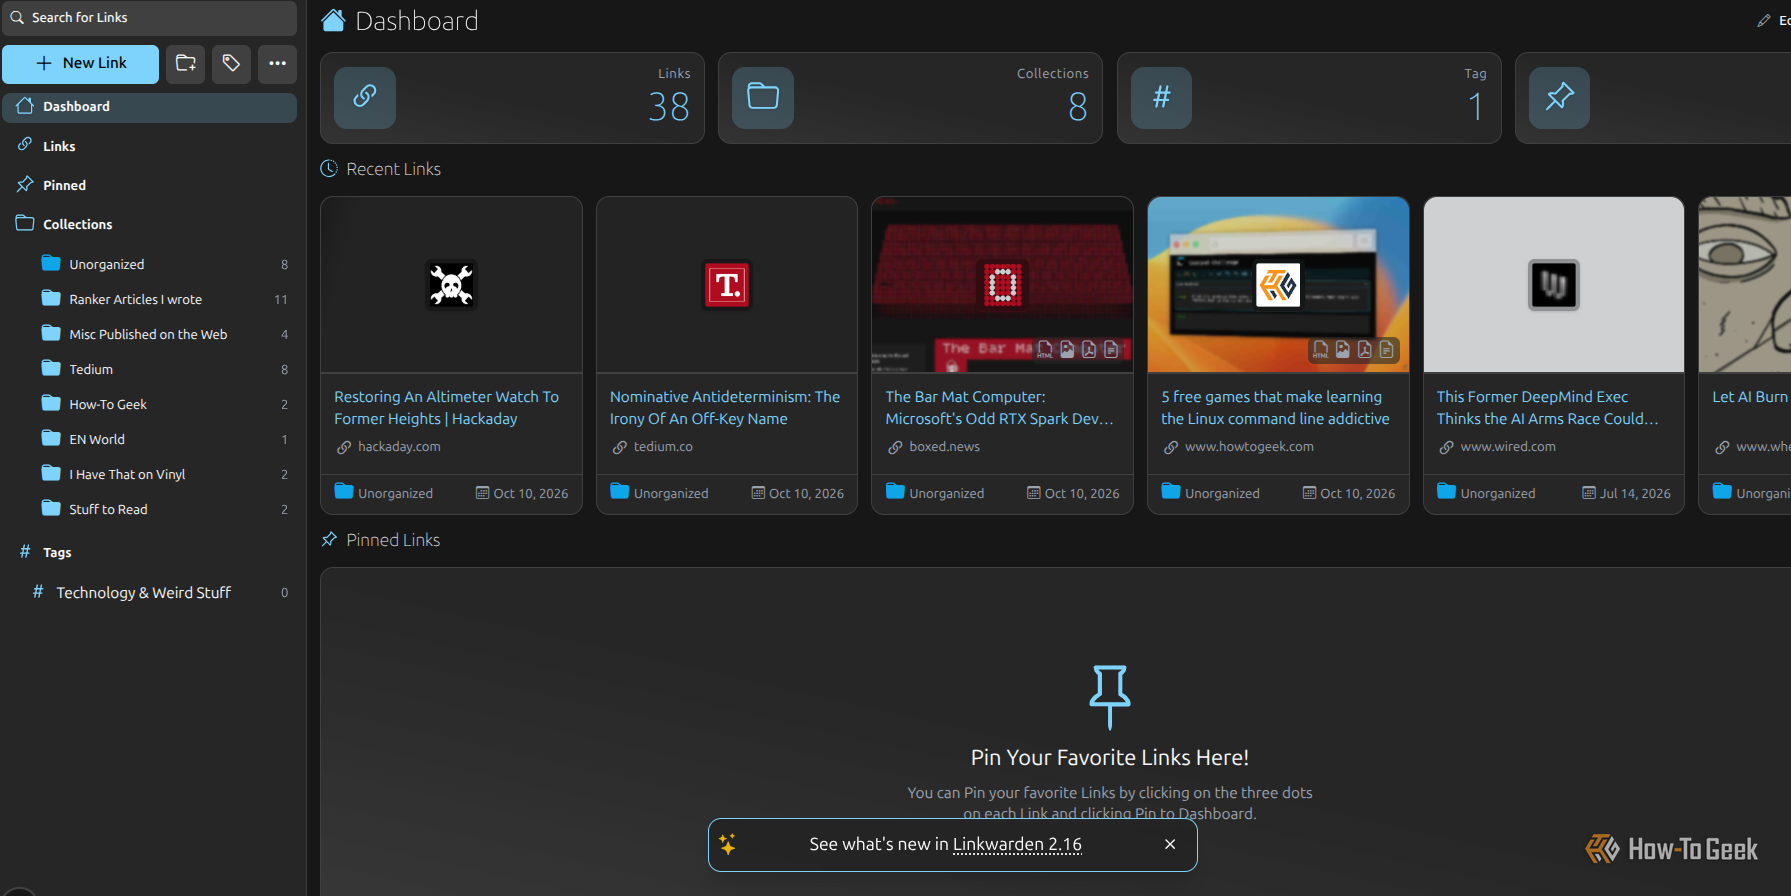Click the Wired favicon on the card
This screenshot has width=1791, height=896.
pos(1554,285)
